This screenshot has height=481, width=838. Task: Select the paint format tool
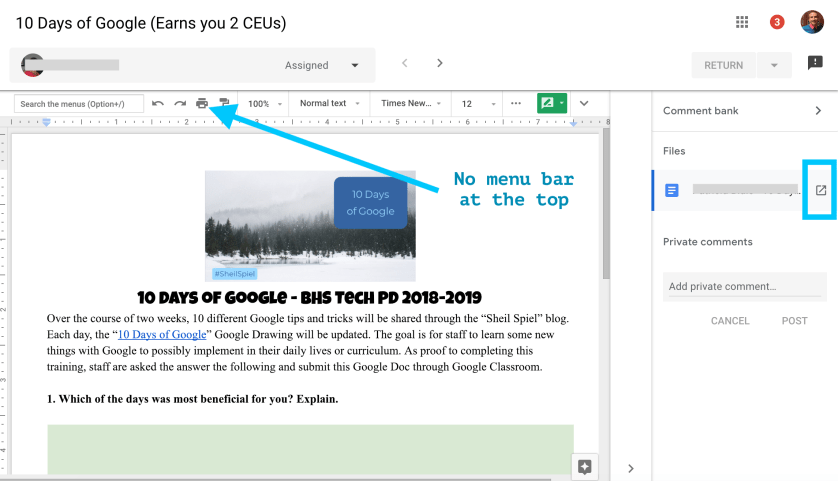(224, 103)
